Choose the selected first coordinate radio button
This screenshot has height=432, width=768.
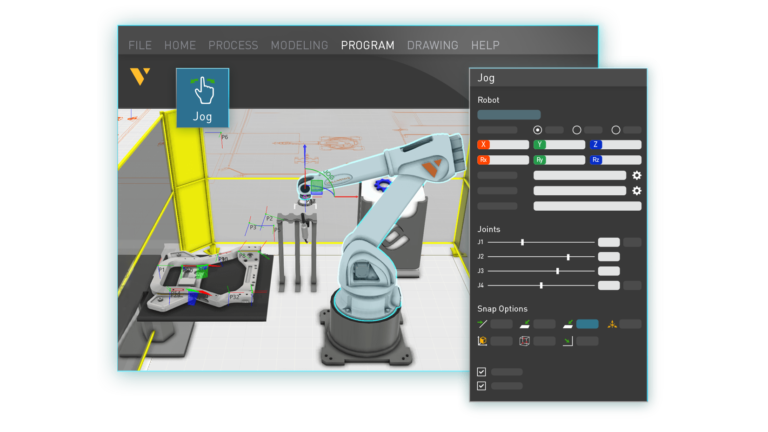537,130
